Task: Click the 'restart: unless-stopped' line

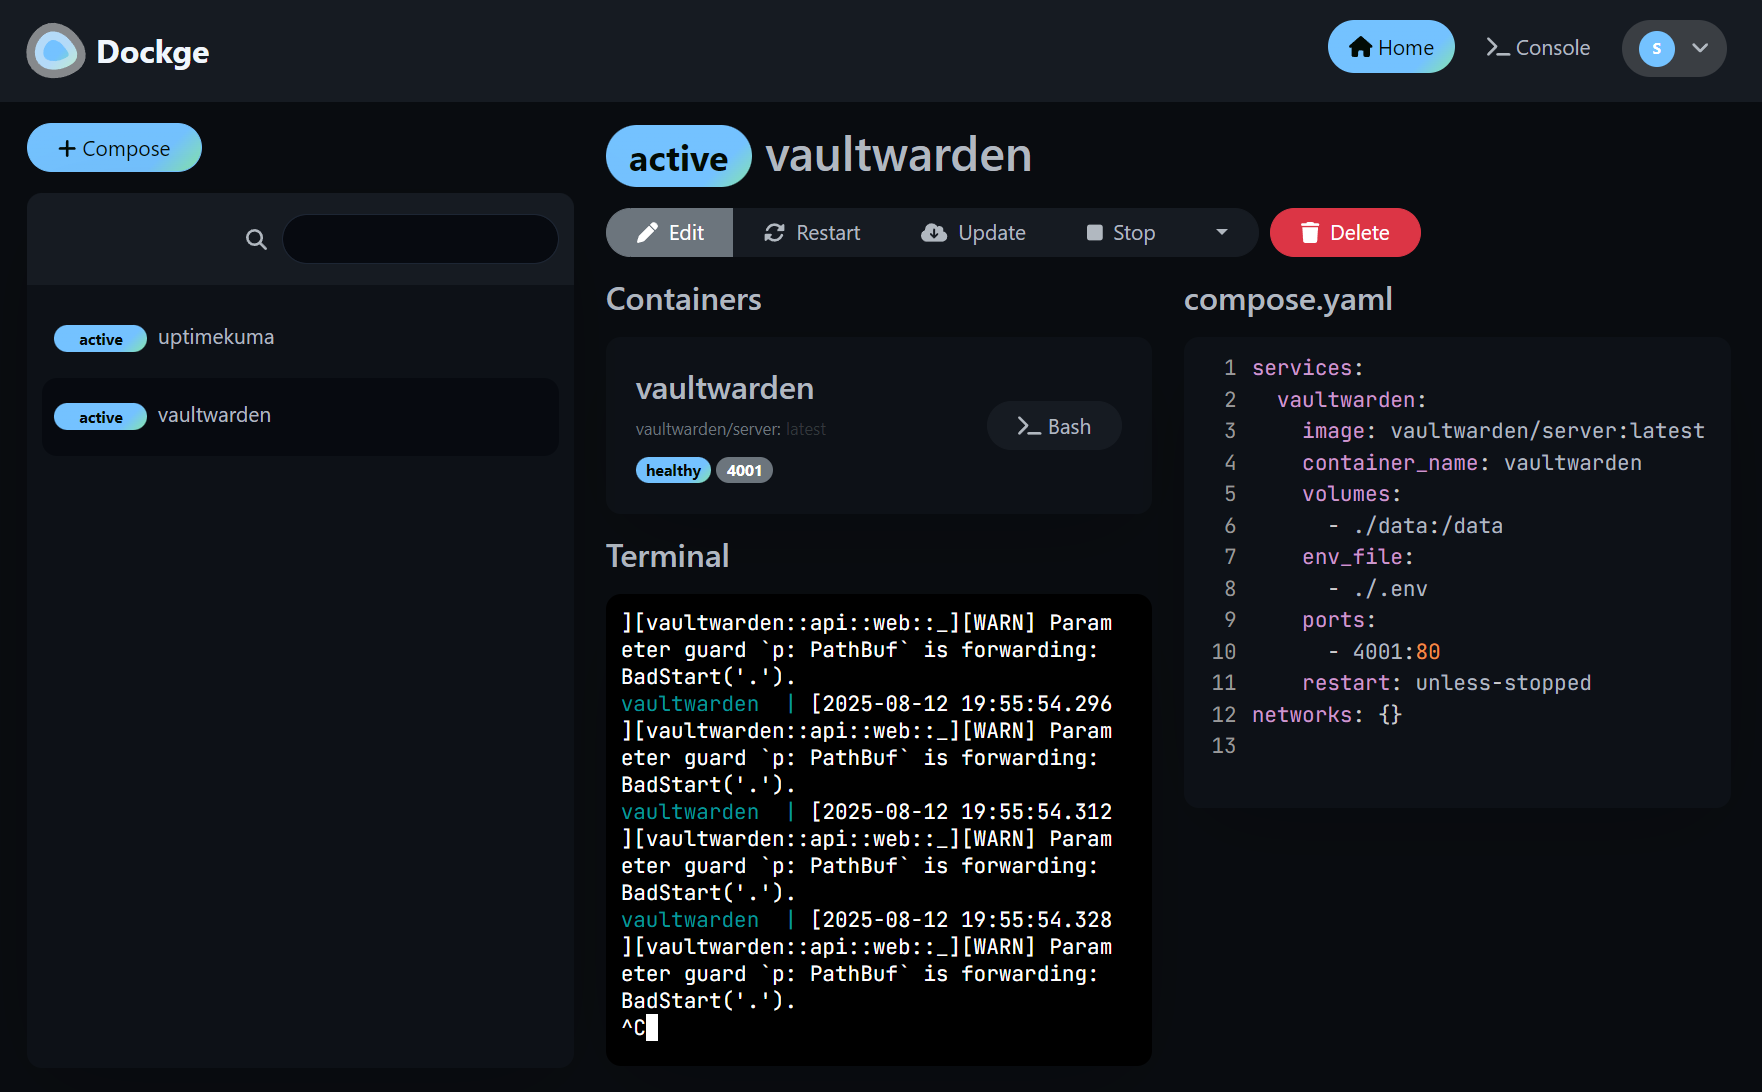Action: pyautogui.click(x=1446, y=683)
